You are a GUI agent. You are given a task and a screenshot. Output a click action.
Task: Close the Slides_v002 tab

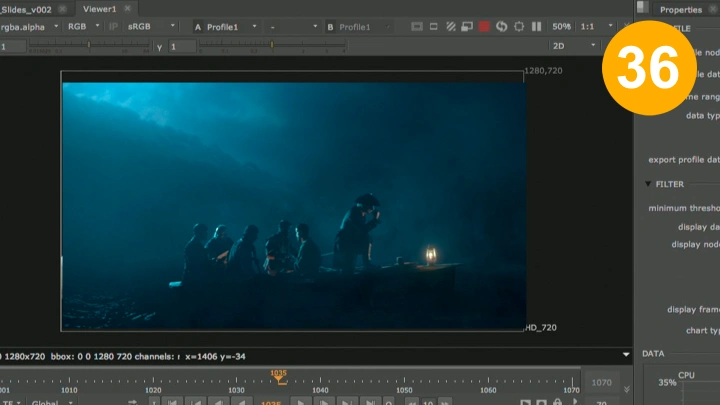62,9
